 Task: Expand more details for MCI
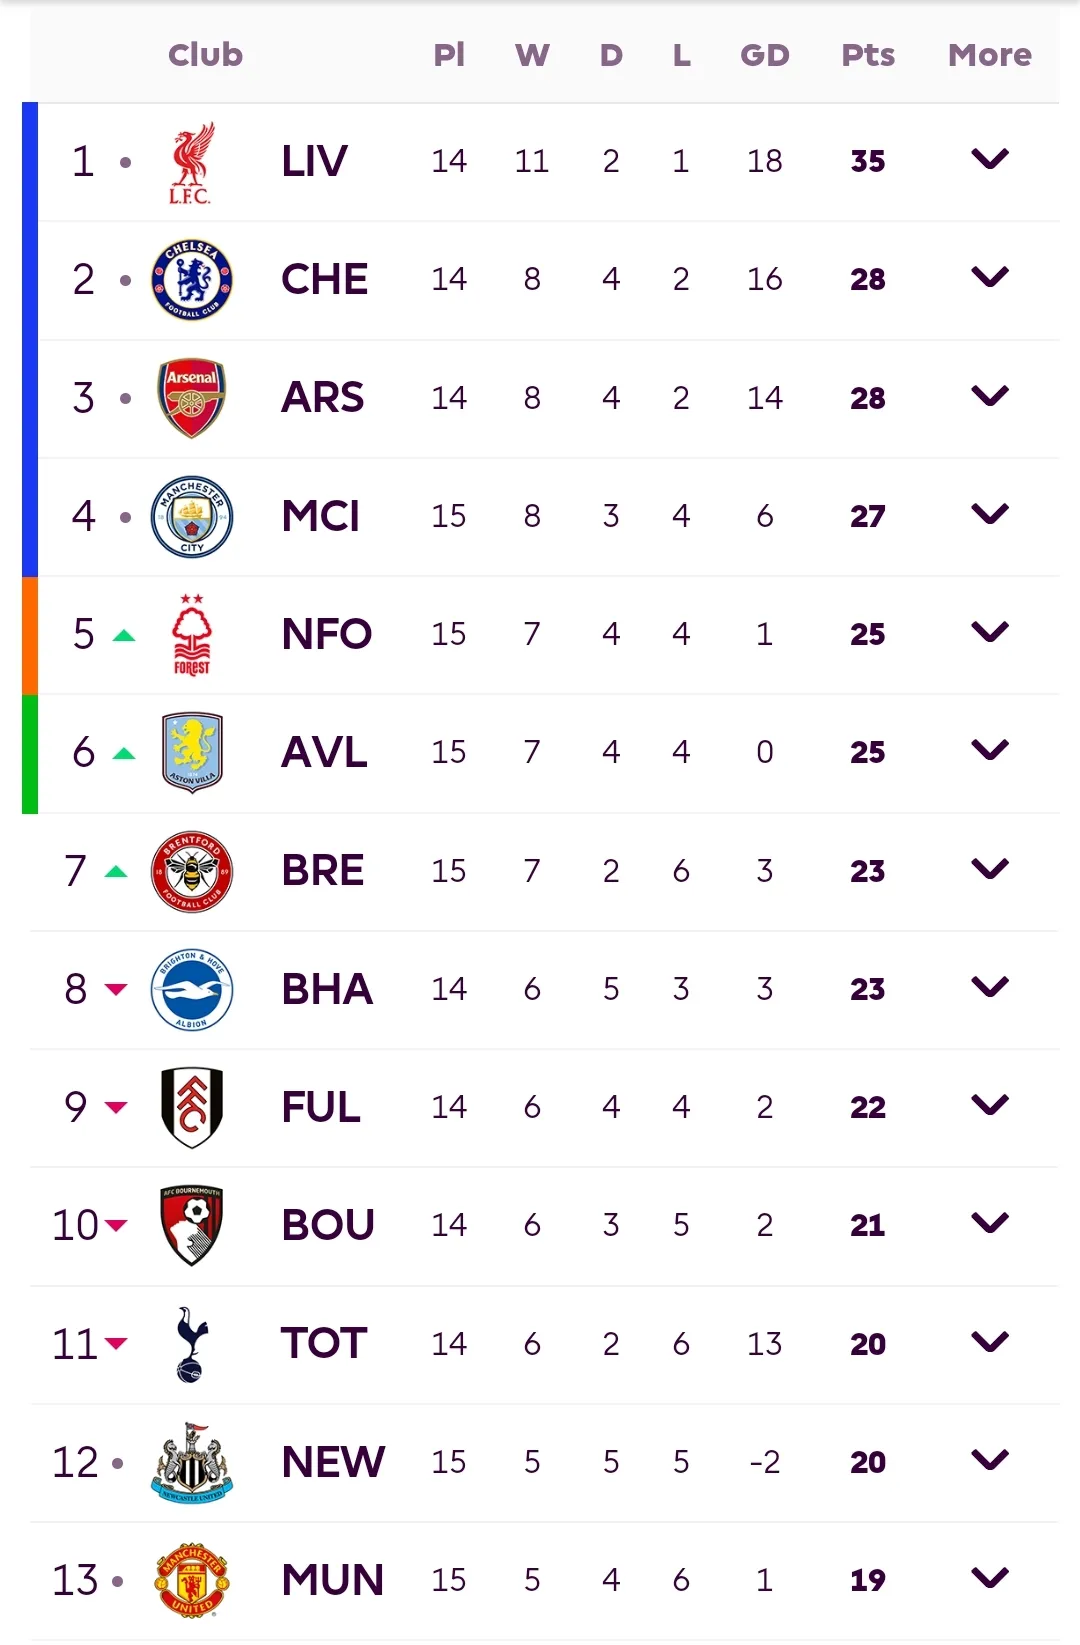pos(990,514)
